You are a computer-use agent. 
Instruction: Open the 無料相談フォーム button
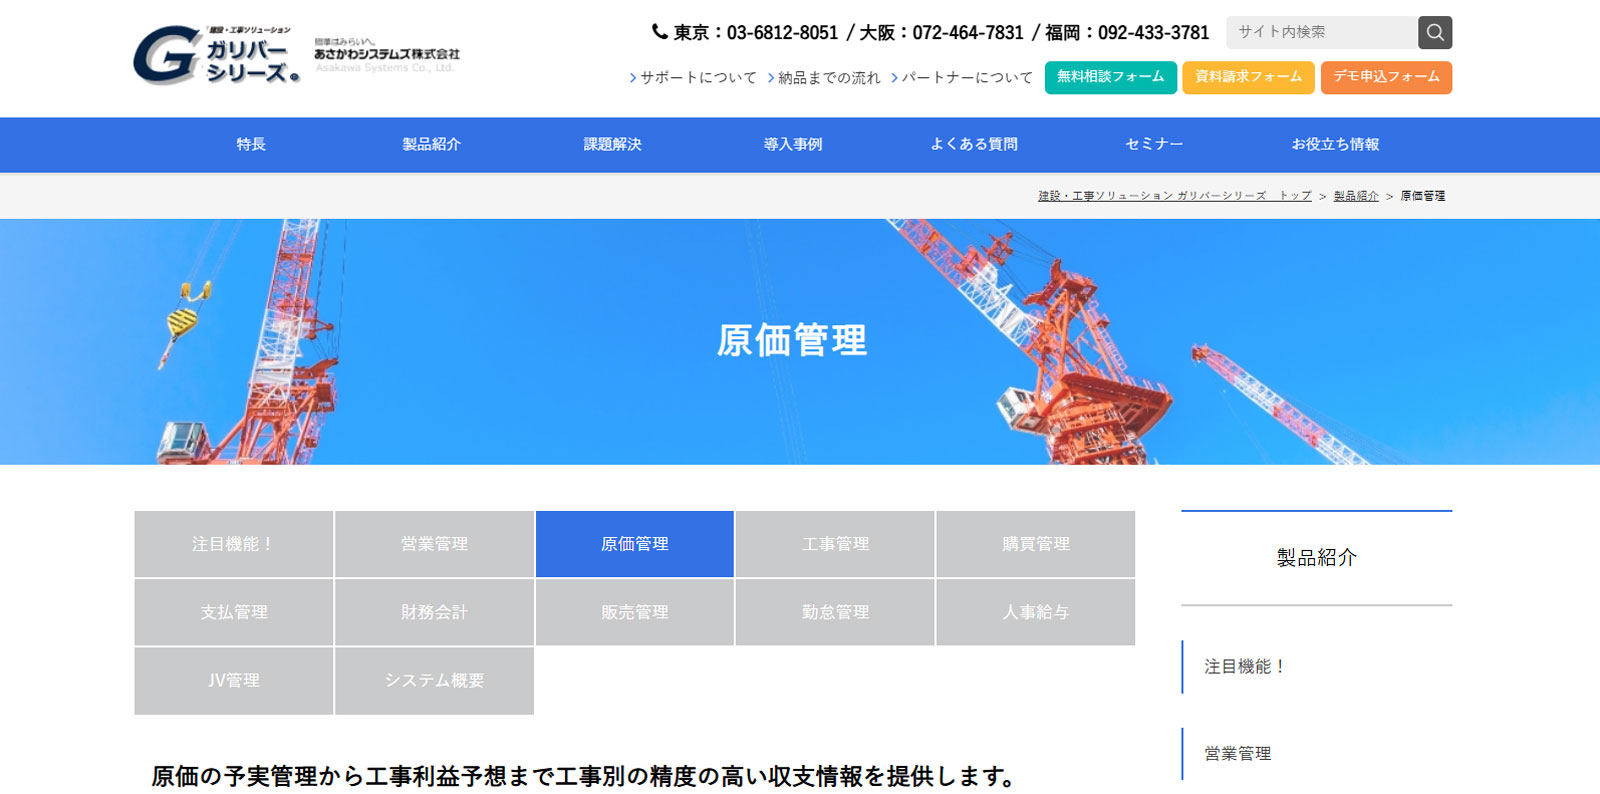pyautogui.click(x=1110, y=77)
